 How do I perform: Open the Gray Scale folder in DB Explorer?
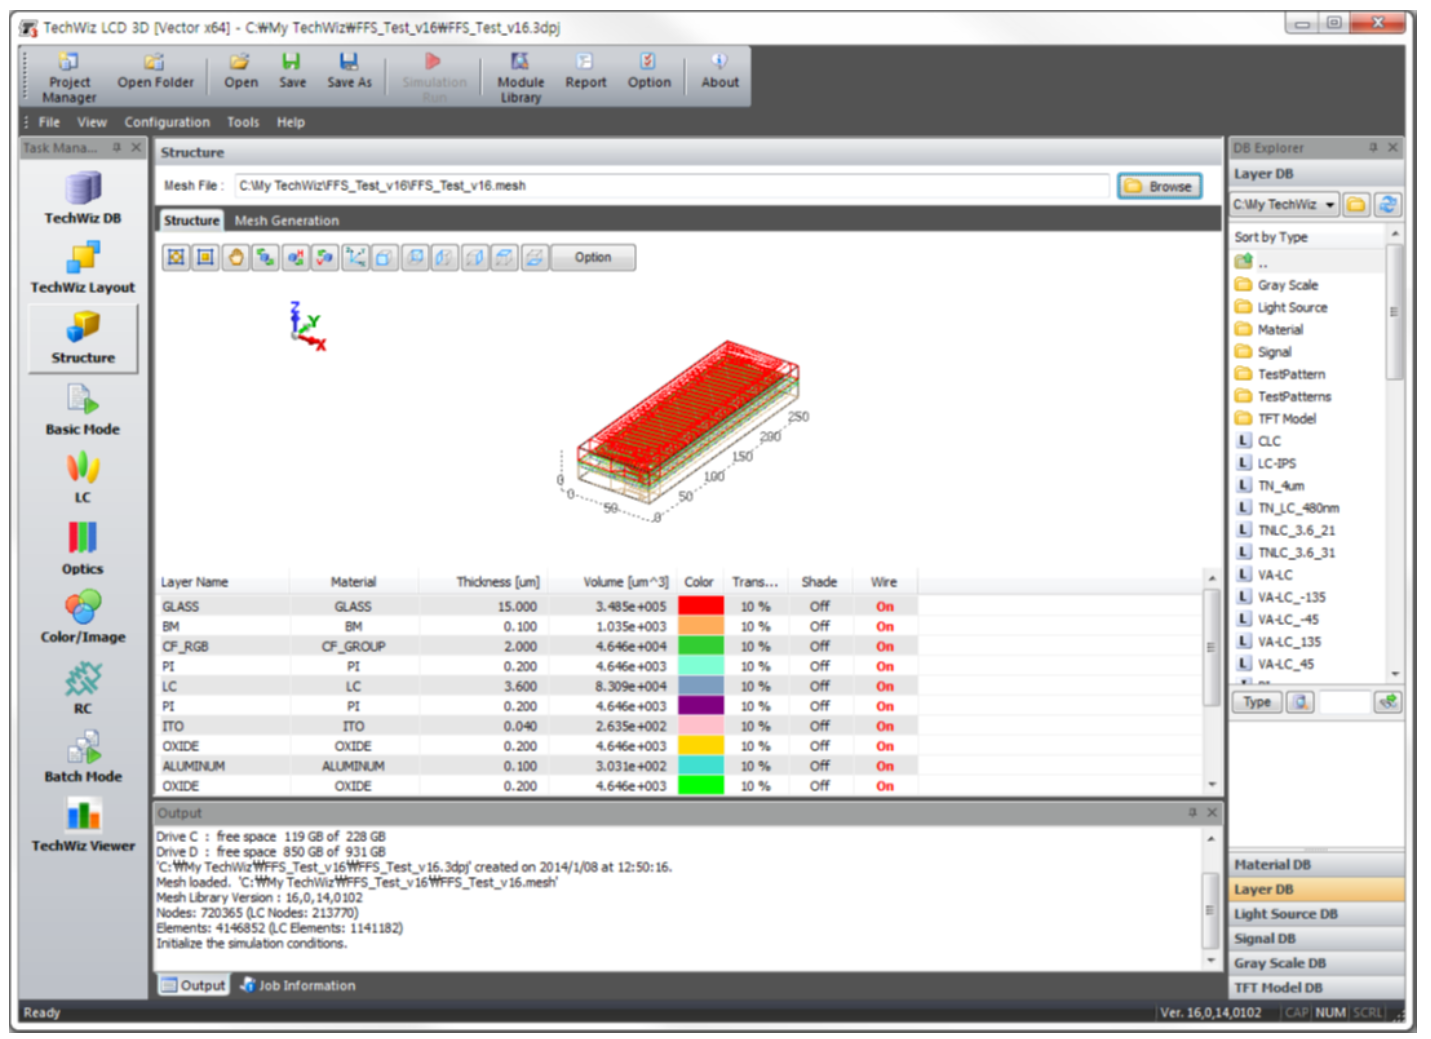pyautogui.click(x=1277, y=285)
